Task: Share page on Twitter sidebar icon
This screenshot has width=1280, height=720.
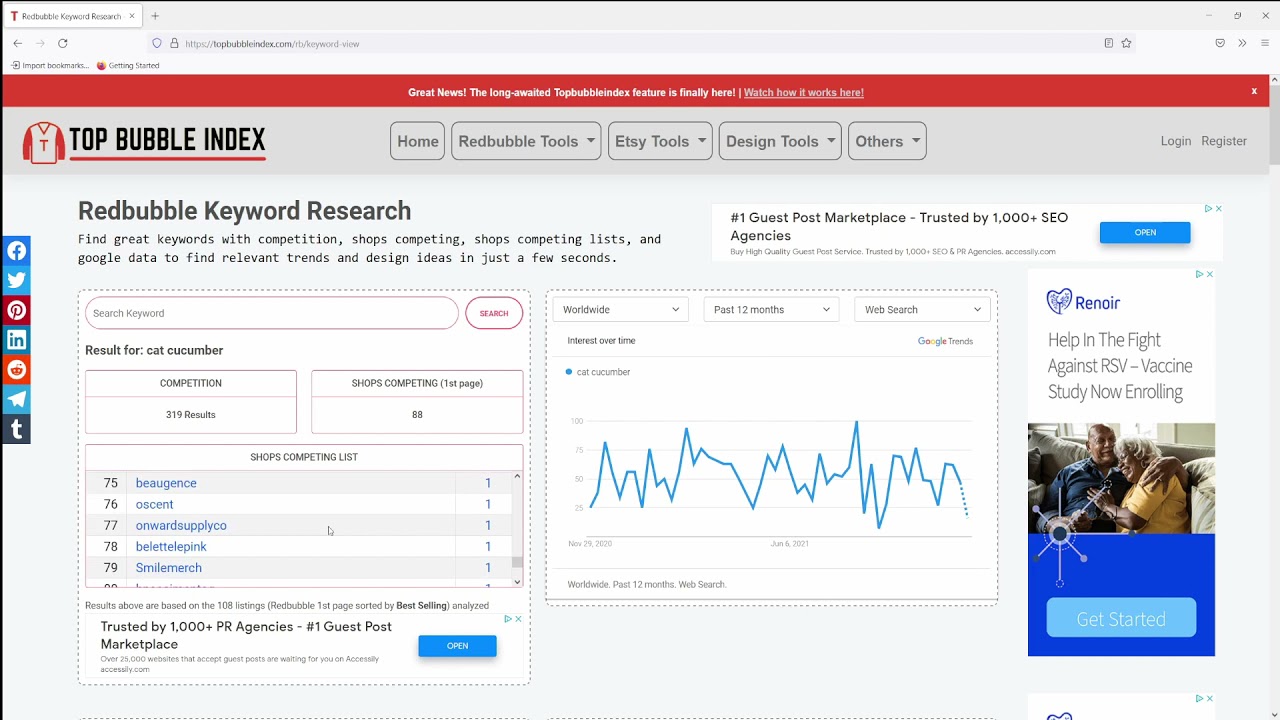Action: 16,281
